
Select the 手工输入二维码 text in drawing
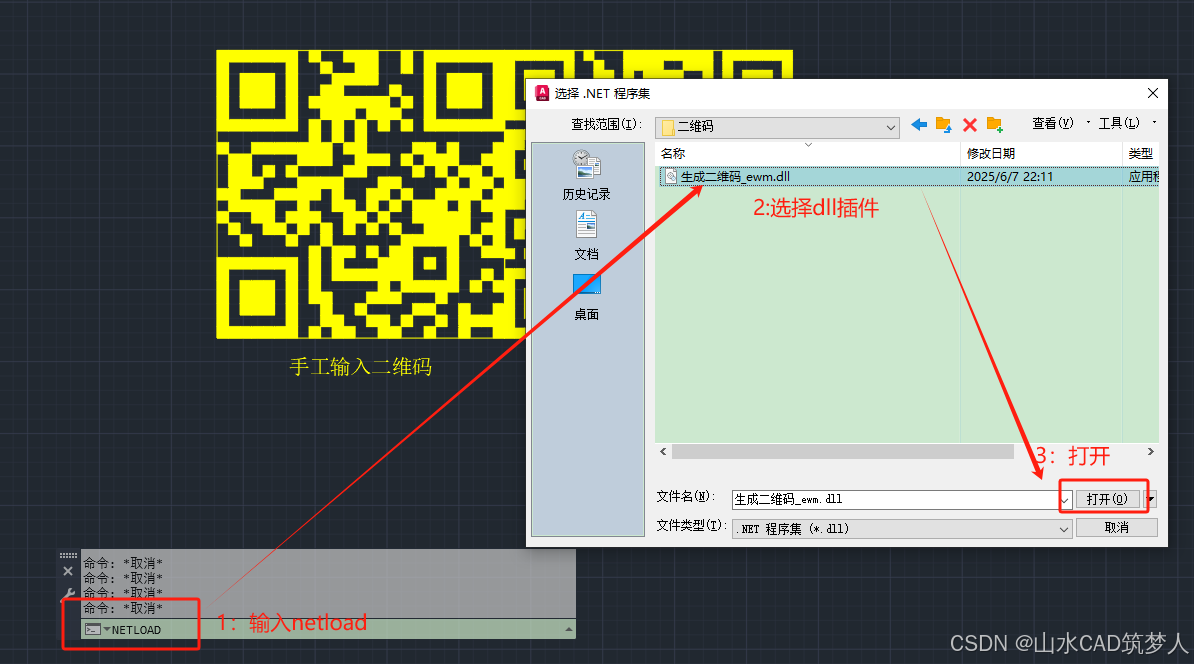[361, 367]
